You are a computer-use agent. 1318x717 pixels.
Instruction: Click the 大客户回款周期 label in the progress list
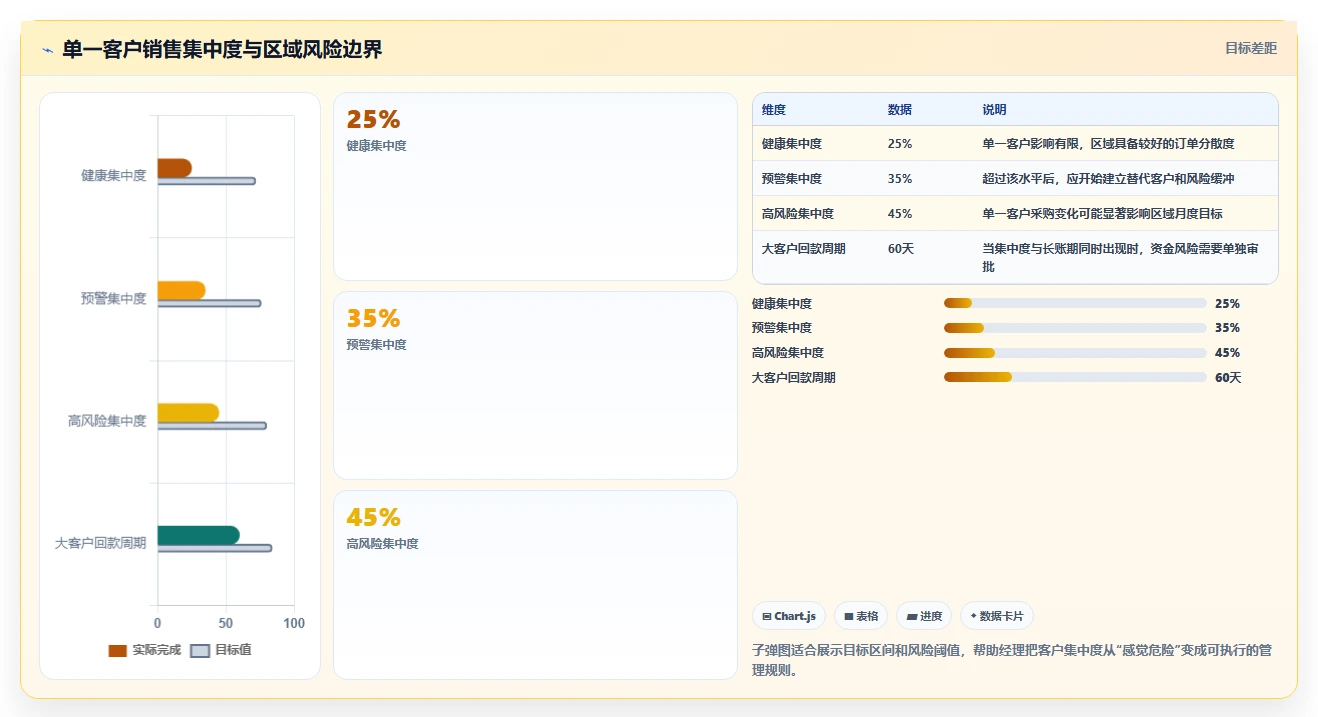[794, 378]
